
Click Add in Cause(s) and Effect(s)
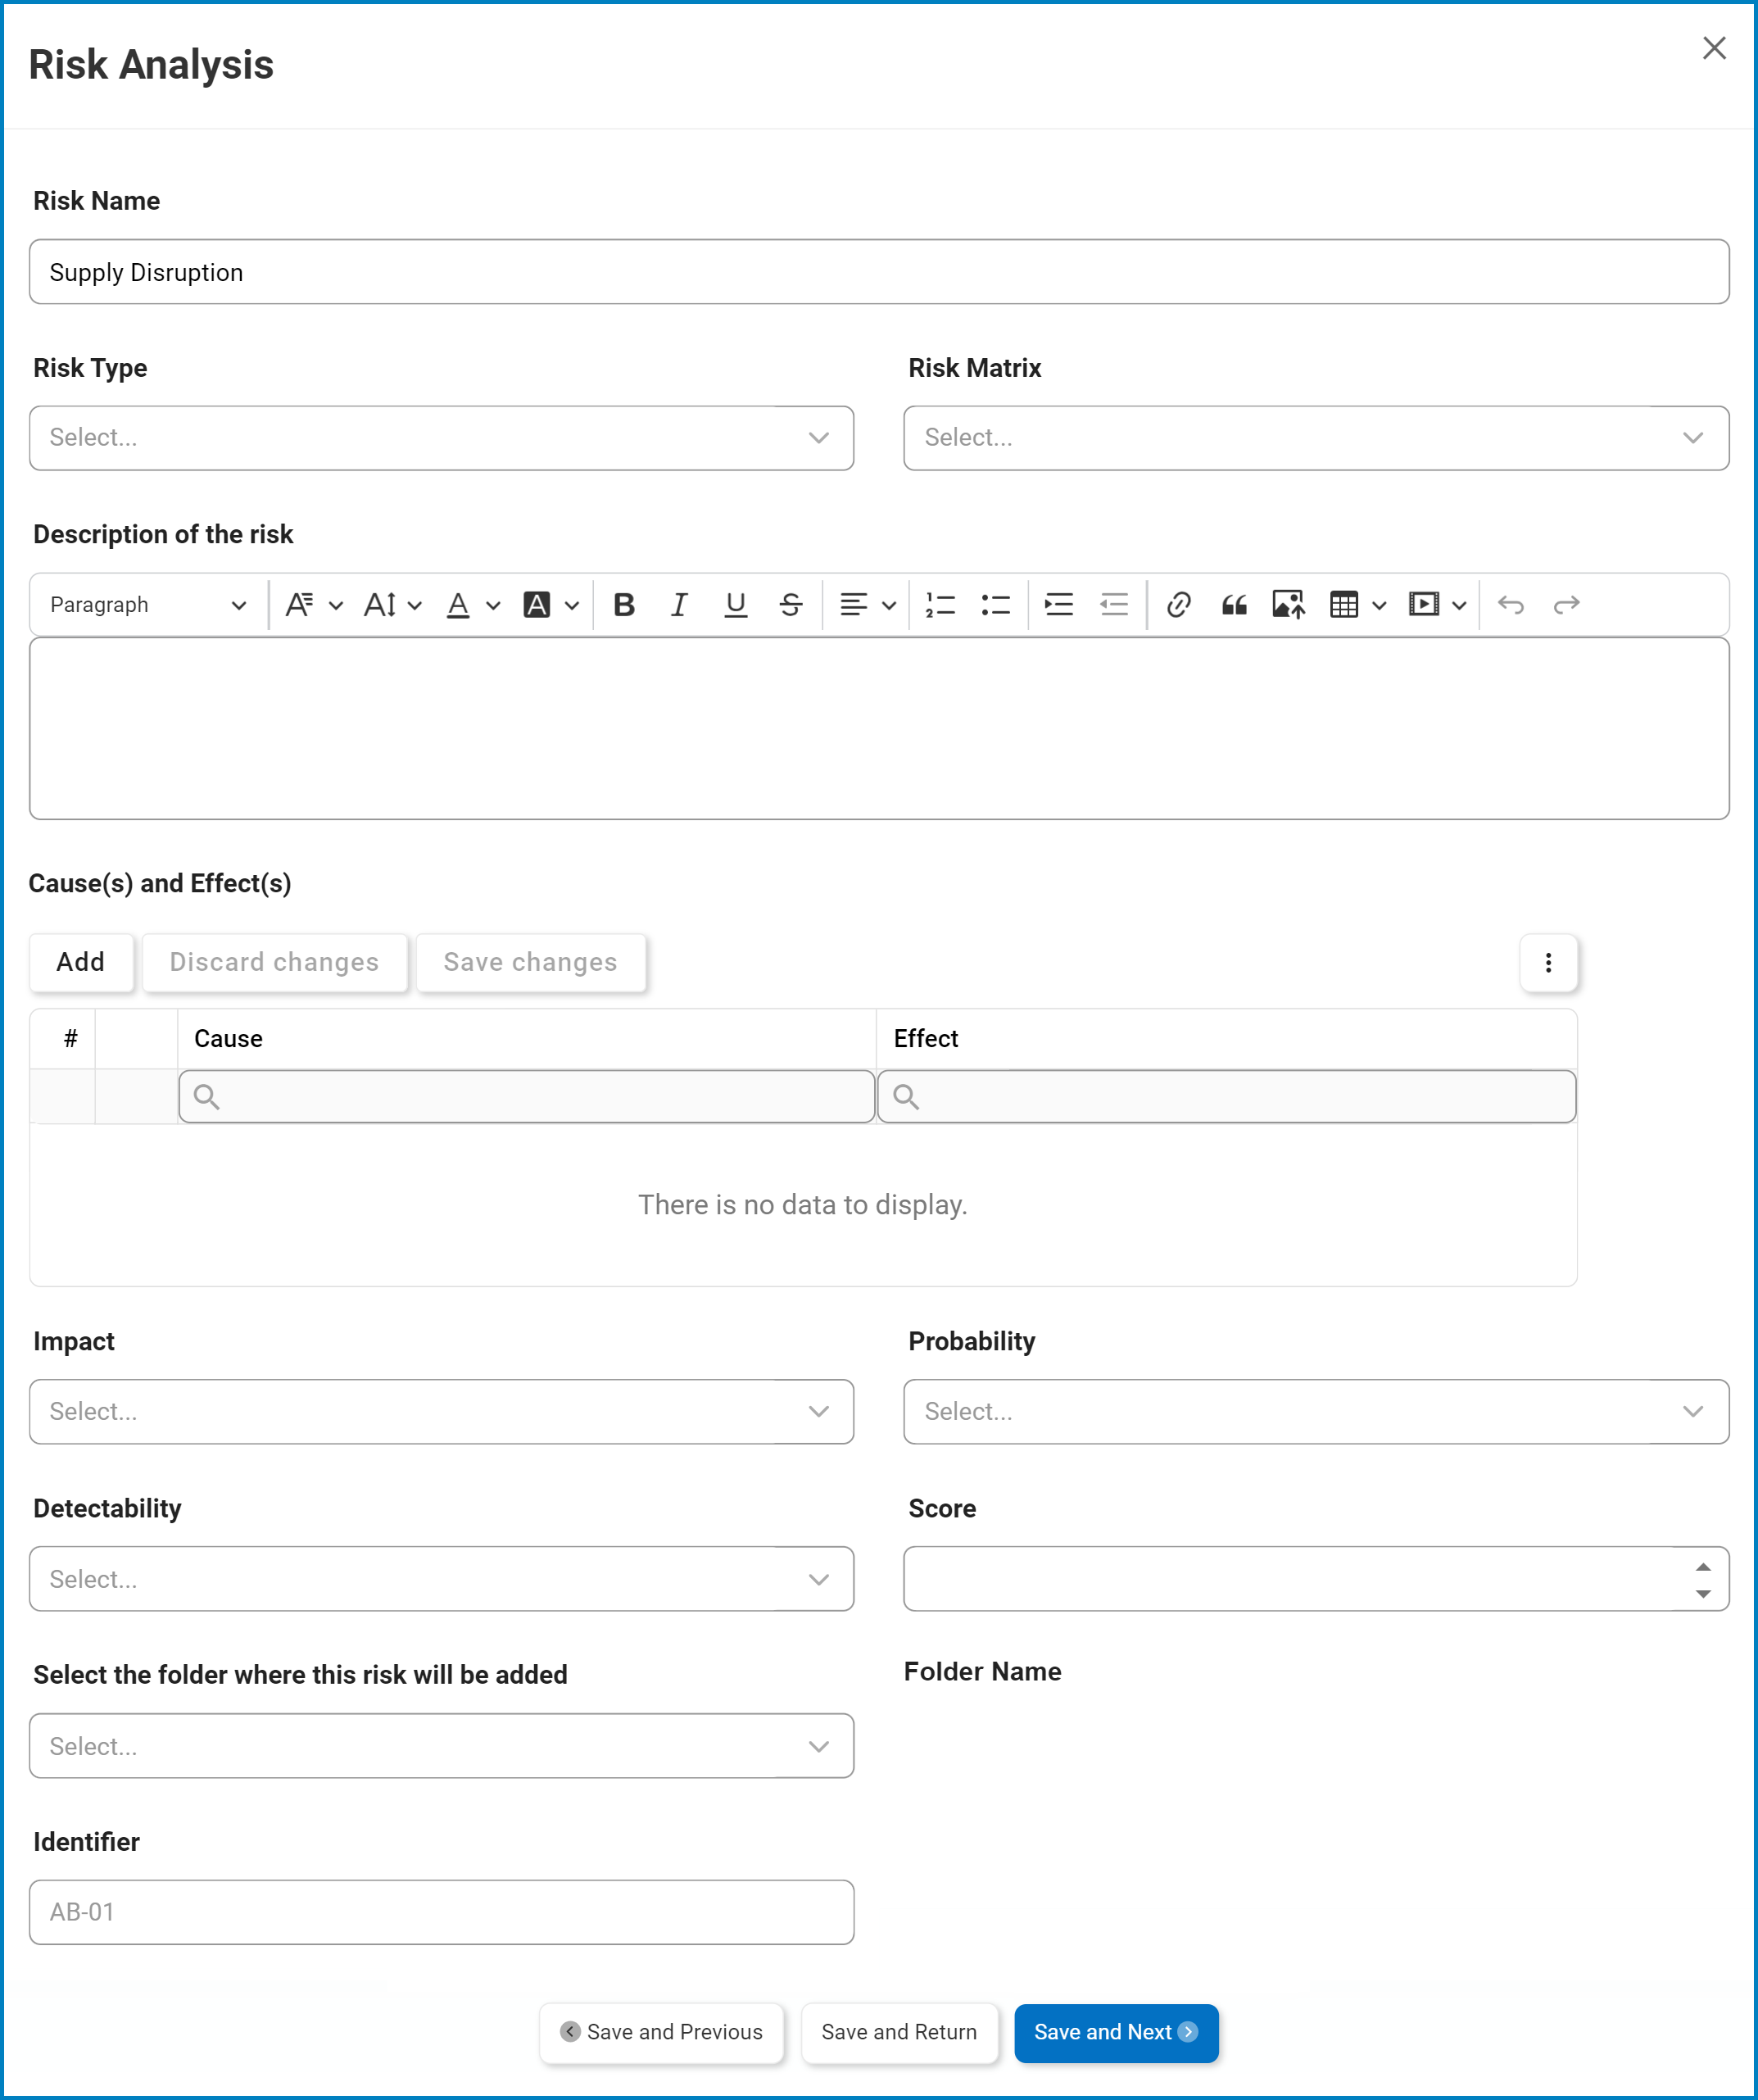click(81, 963)
